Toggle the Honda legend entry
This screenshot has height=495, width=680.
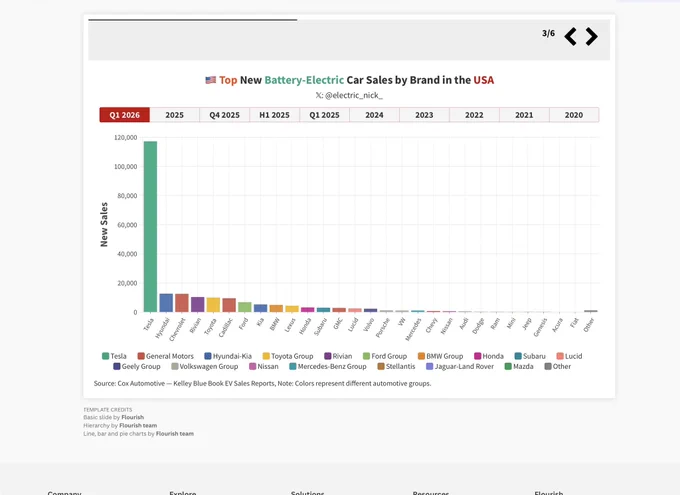(489, 356)
